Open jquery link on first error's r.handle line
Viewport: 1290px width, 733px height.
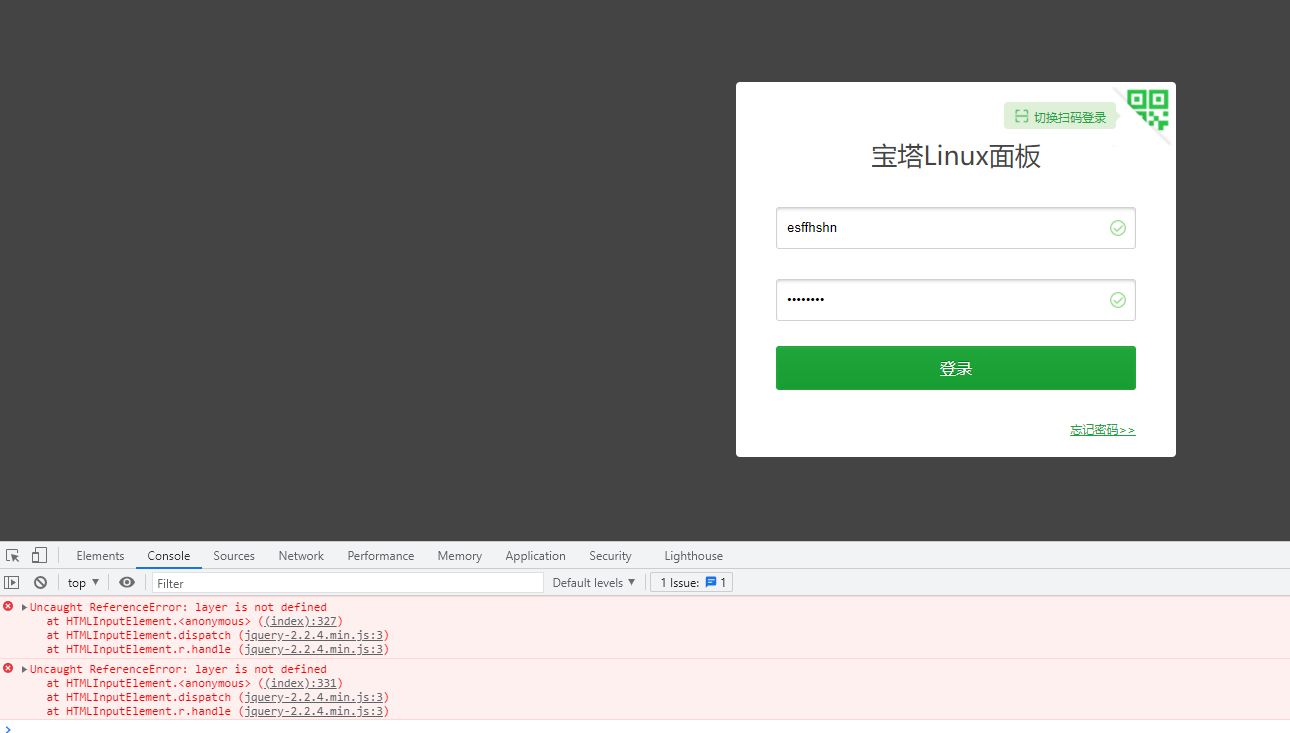(x=313, y=649)
